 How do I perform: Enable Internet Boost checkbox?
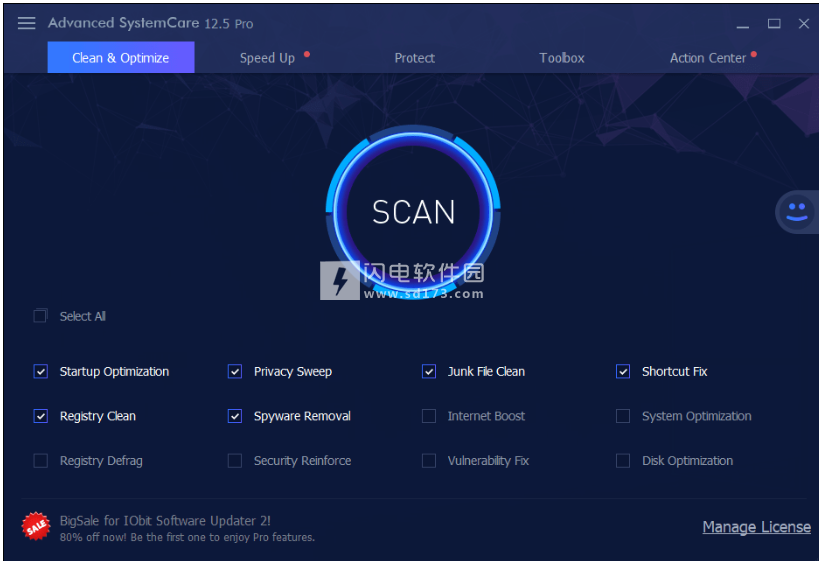click(x=429, y=416)
